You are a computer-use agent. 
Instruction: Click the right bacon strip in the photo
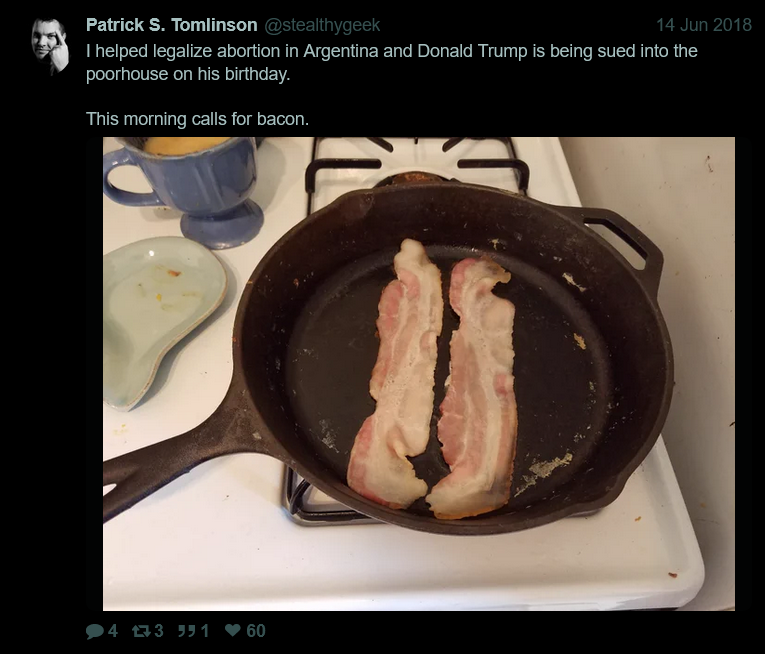coord(476,388)
